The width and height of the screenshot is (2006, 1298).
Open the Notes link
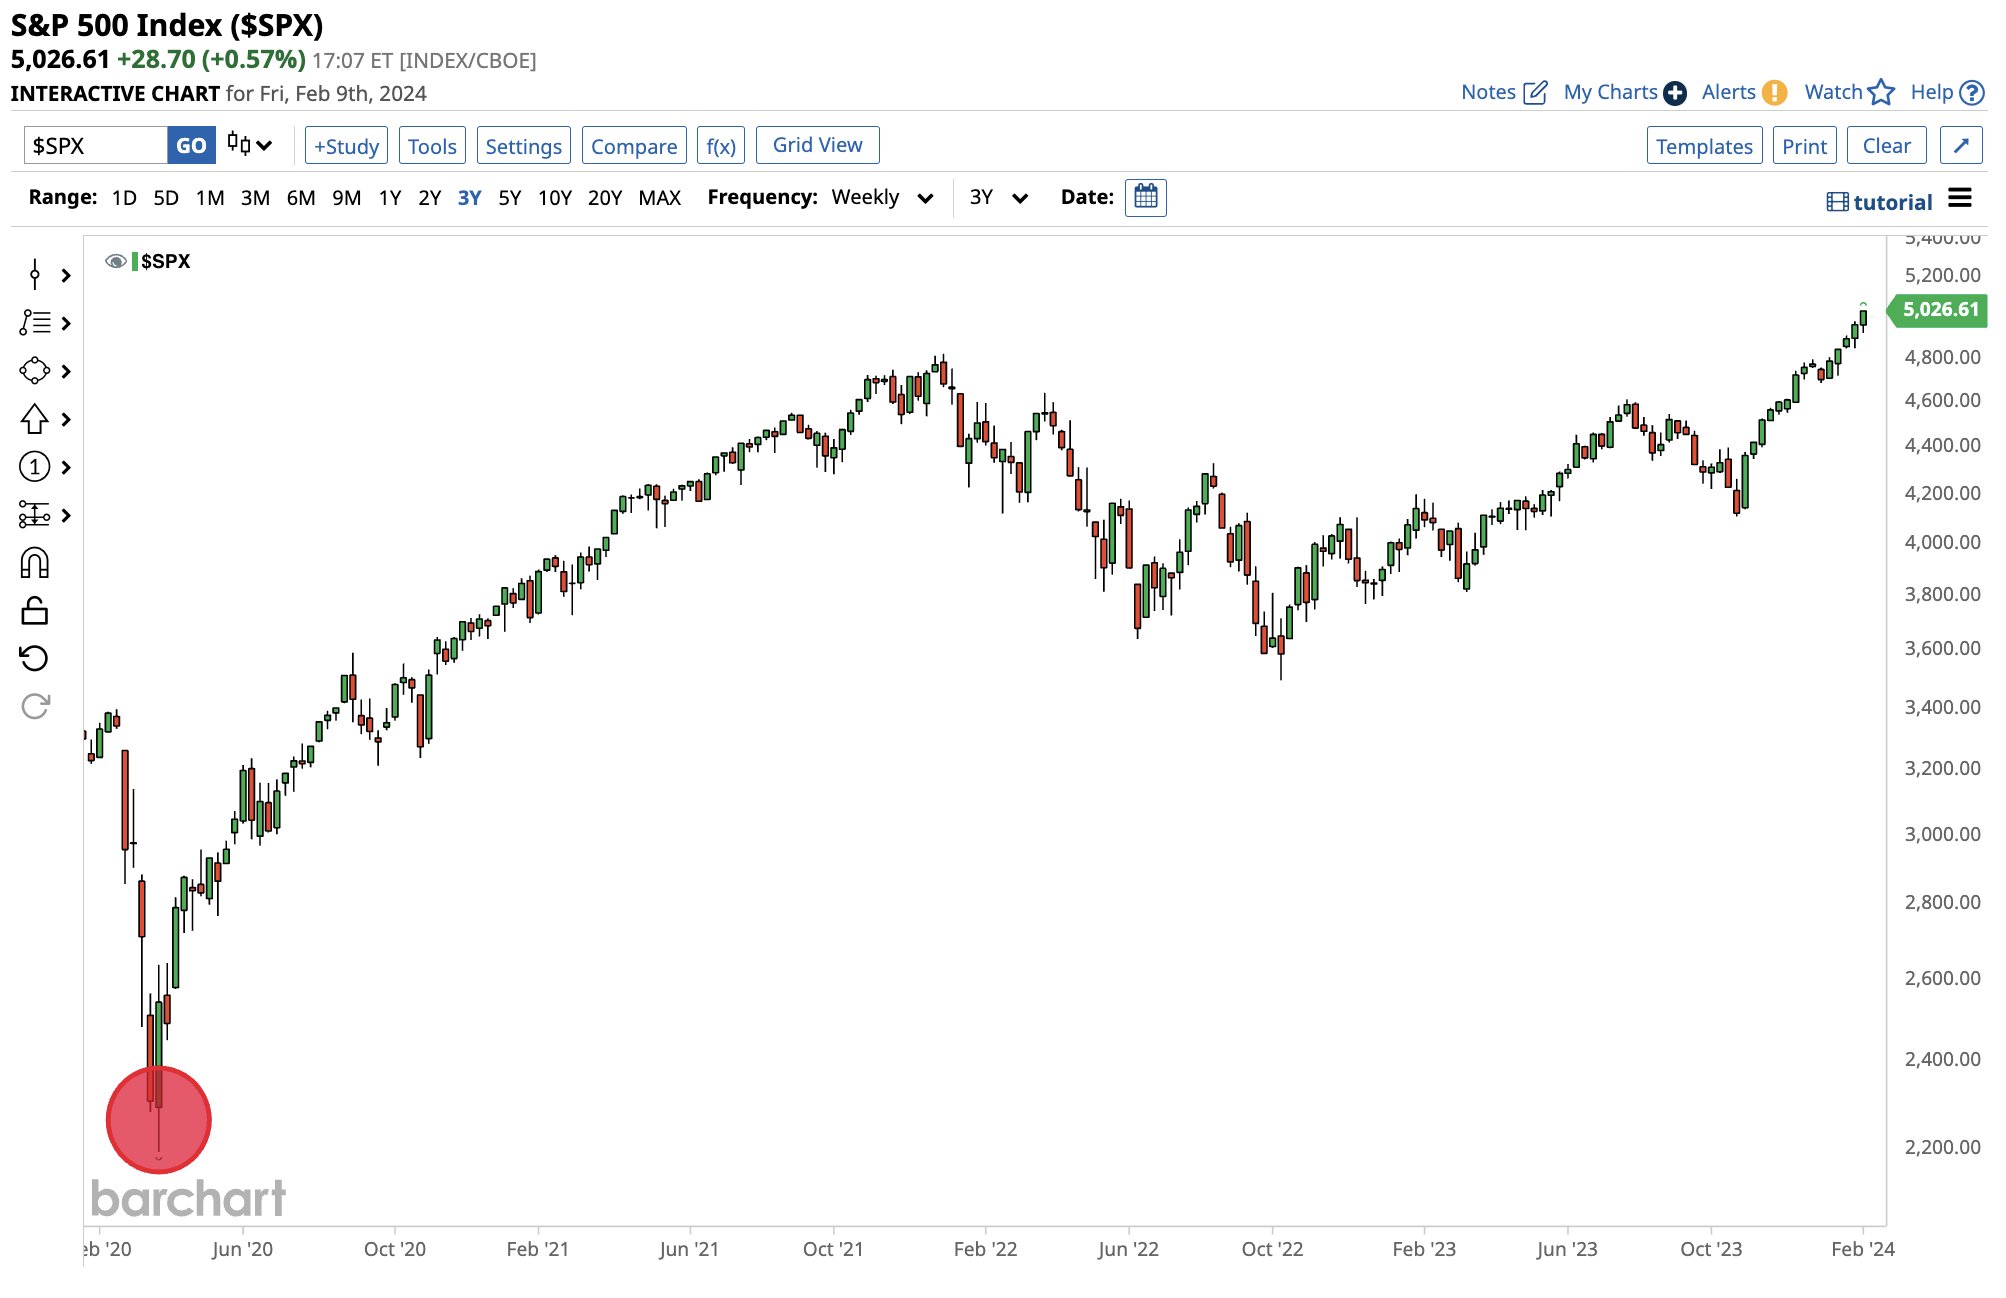click(1488, 92)
